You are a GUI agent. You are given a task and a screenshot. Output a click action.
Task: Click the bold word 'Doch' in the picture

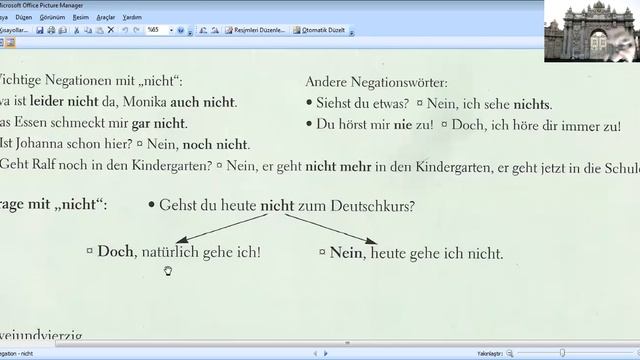click(x=115, y=251)
